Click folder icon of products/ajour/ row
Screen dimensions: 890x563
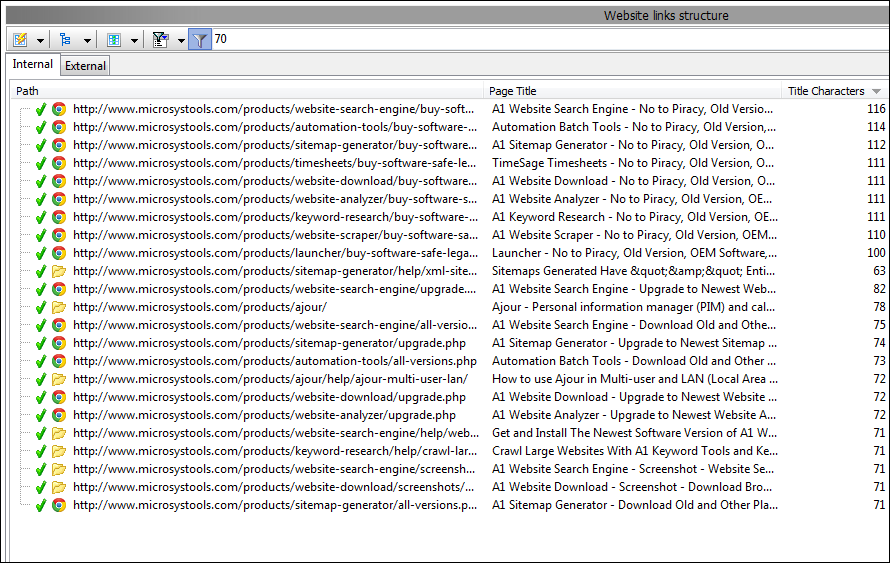59,307
